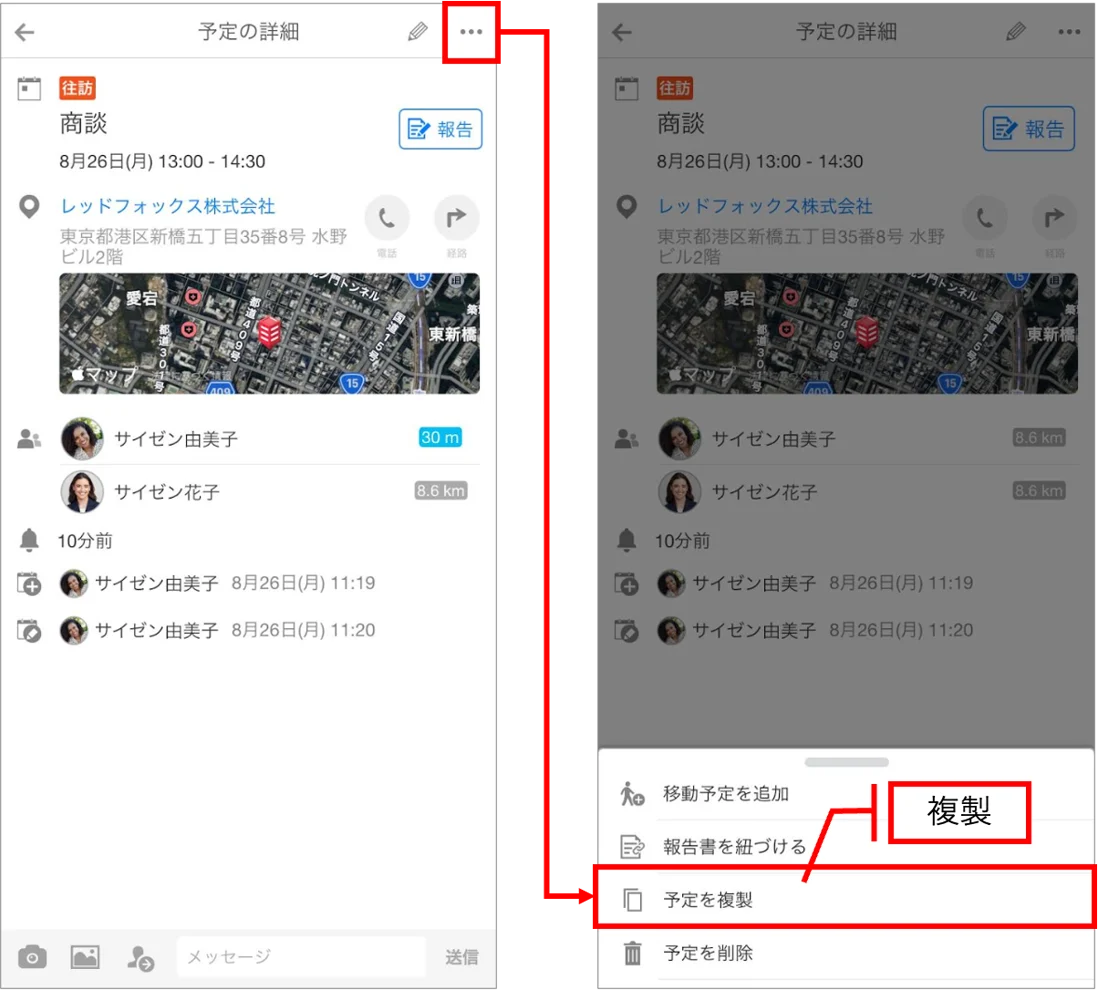Viewport: 1098px width, 990px height.
Task: Tap the bottom sheet drag handle
Action: 847,762
